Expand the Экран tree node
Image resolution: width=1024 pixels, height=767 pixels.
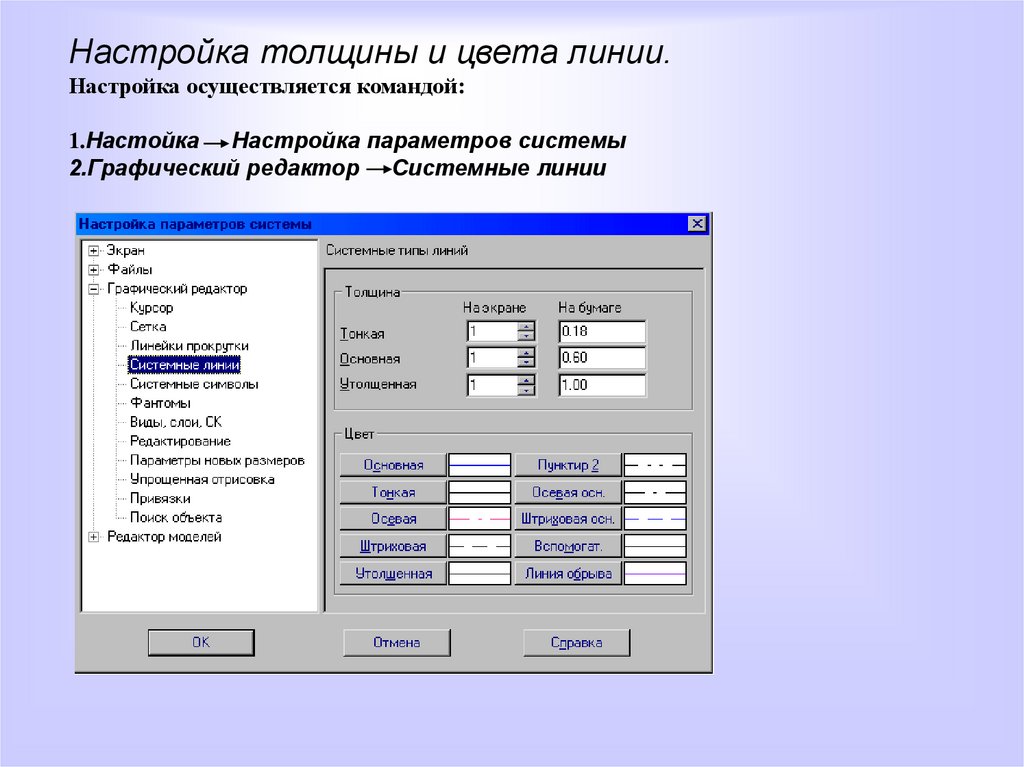pos(94,250)
